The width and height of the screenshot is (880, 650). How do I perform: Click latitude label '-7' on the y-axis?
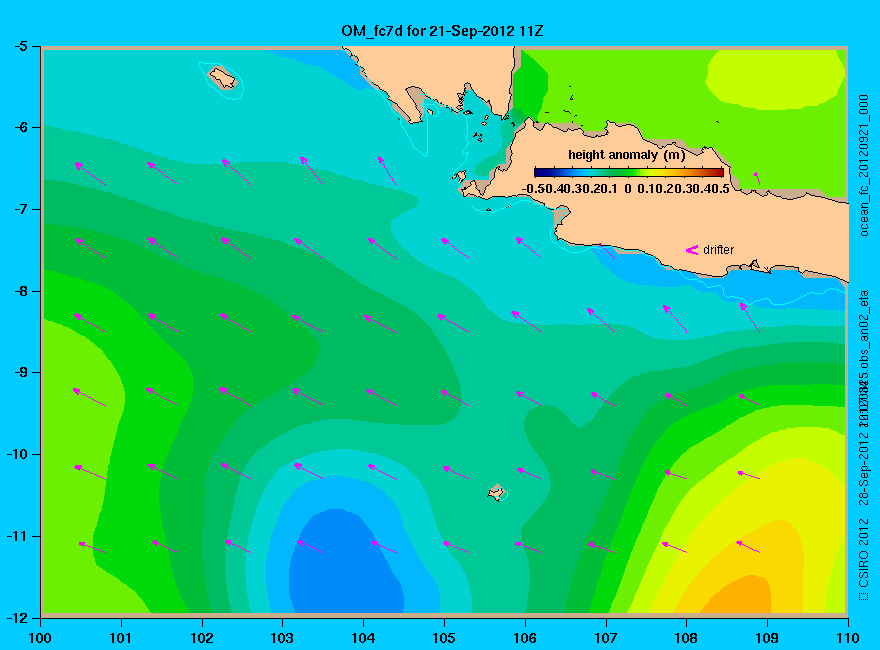click(20, 209)
